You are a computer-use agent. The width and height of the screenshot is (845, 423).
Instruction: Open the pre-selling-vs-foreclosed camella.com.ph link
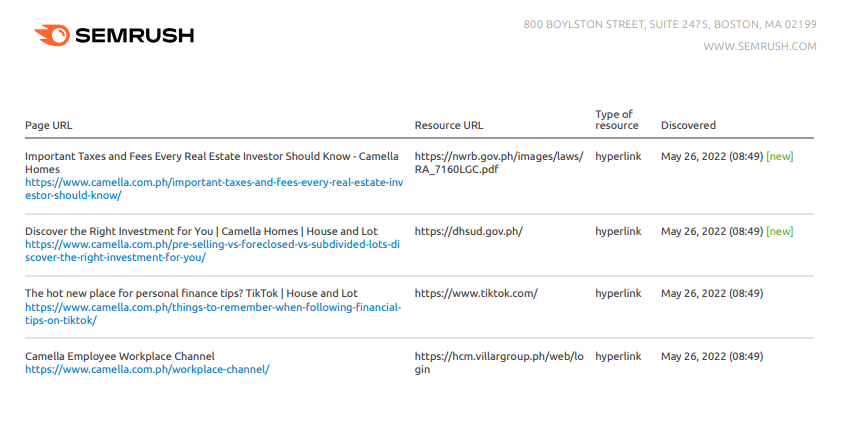pyautogui.click(x=212, y=251)
